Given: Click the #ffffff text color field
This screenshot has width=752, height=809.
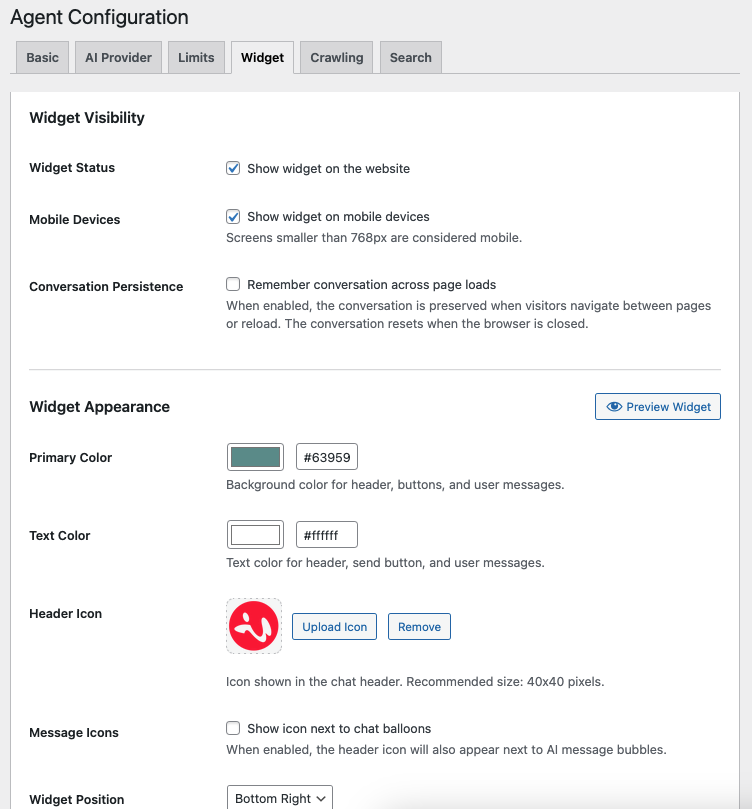Looking at the screenshot, I should point(326,534).
